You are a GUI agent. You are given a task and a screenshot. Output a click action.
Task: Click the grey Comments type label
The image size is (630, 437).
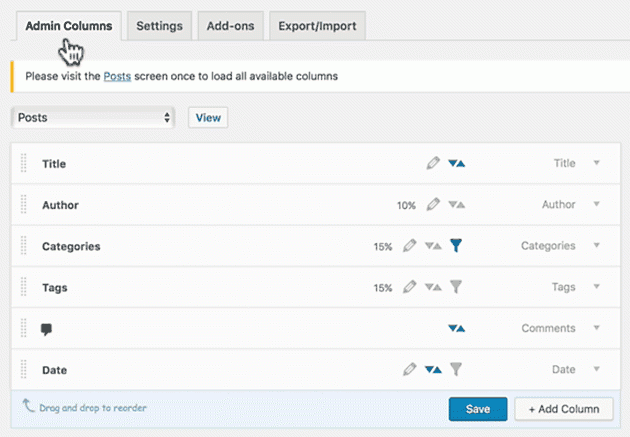click(x=548, y=328)
